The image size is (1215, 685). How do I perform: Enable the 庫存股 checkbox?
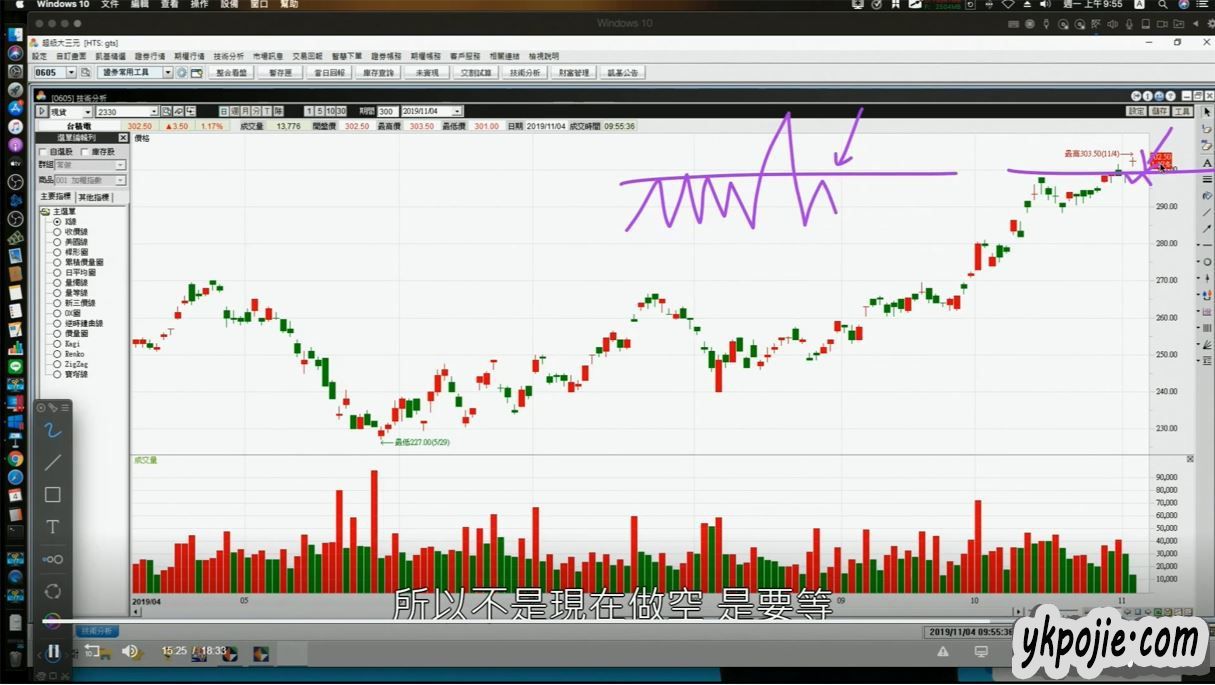[85, 152]
